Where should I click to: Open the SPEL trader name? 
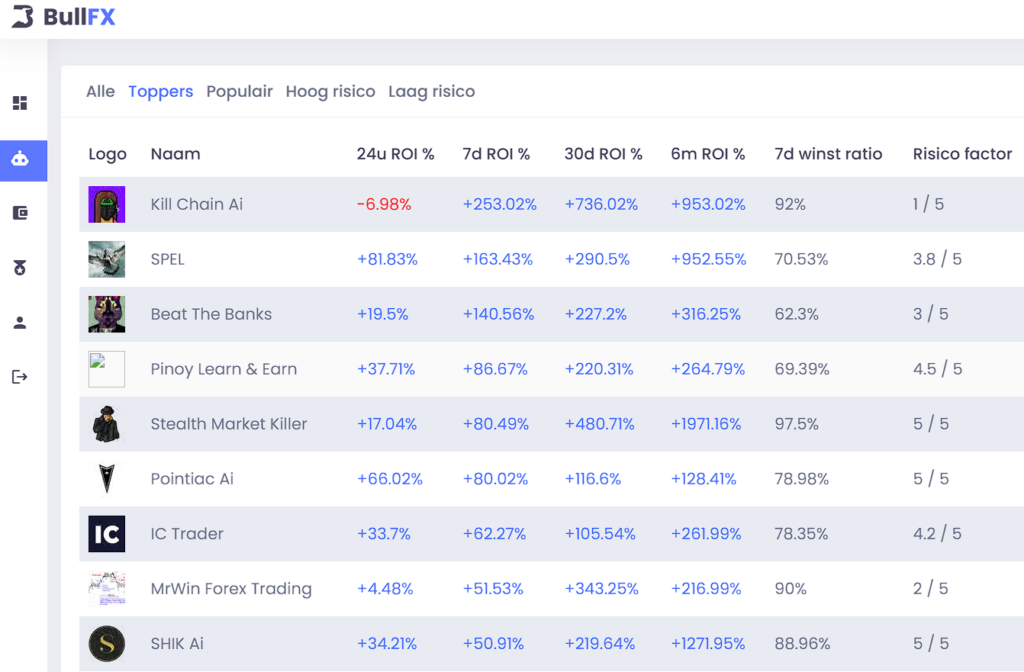(x=167, y=259)
